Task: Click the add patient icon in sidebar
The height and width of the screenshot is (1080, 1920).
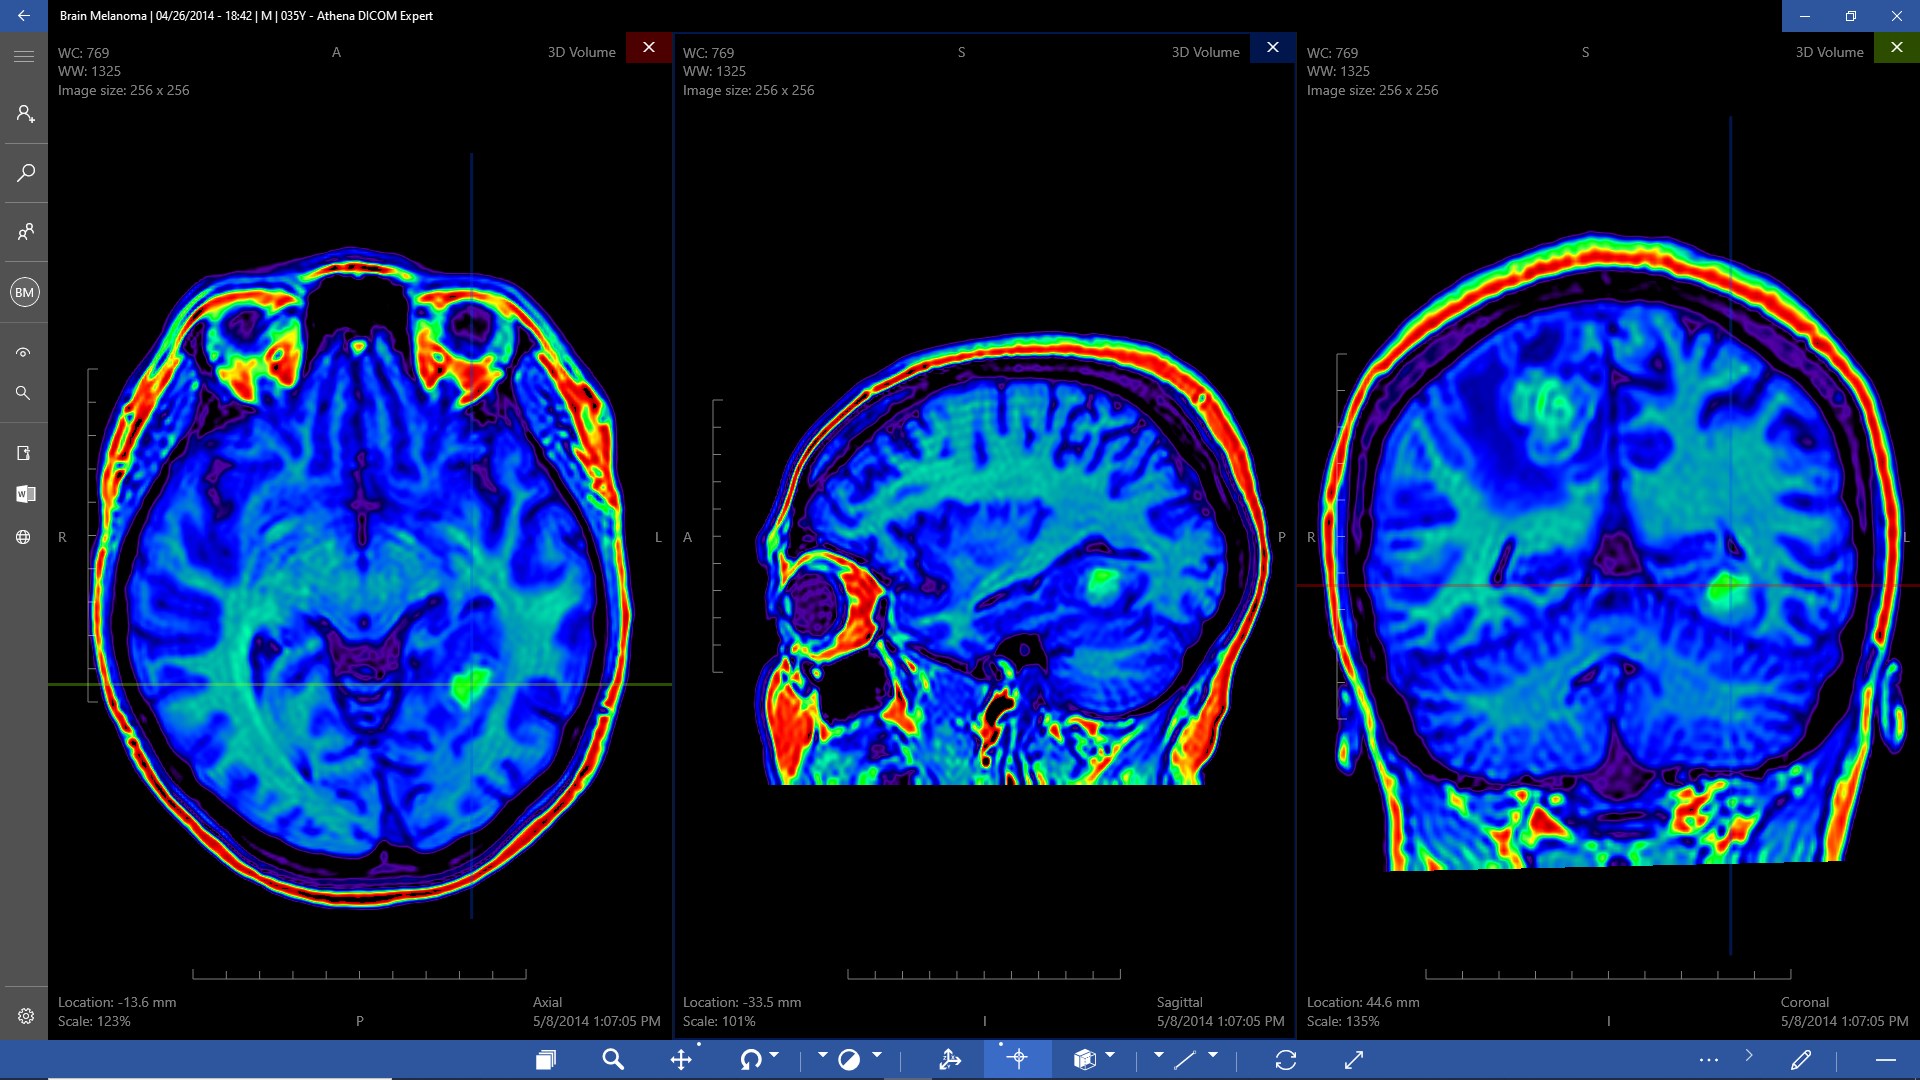Action: click(24, 114)
